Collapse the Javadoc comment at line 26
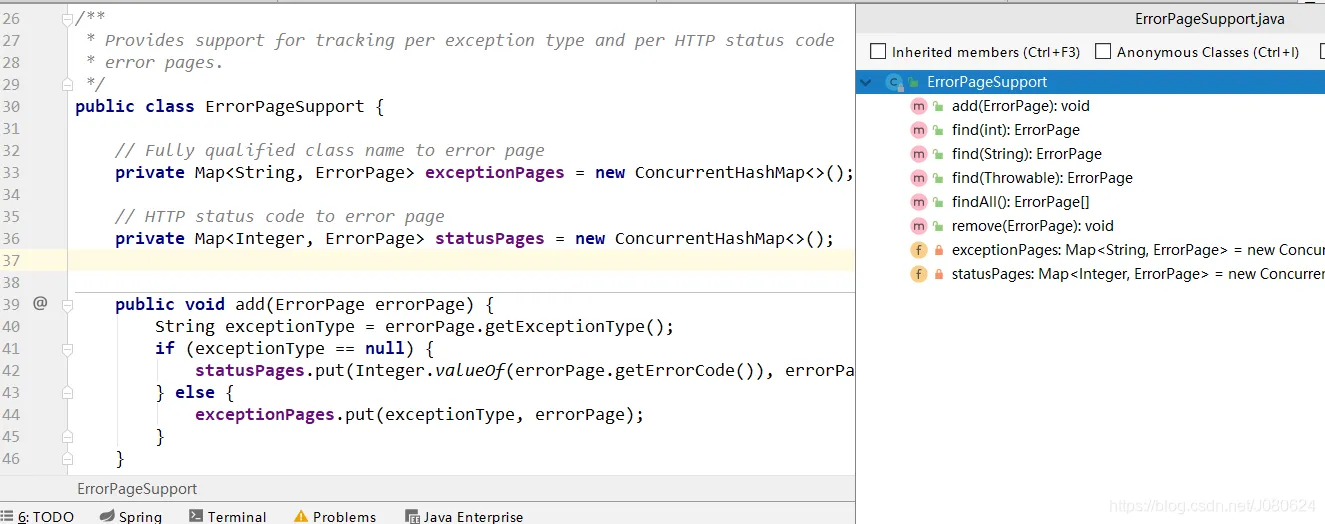The height and width of the screenshot is (524, 1325). [x=67, y=18]
